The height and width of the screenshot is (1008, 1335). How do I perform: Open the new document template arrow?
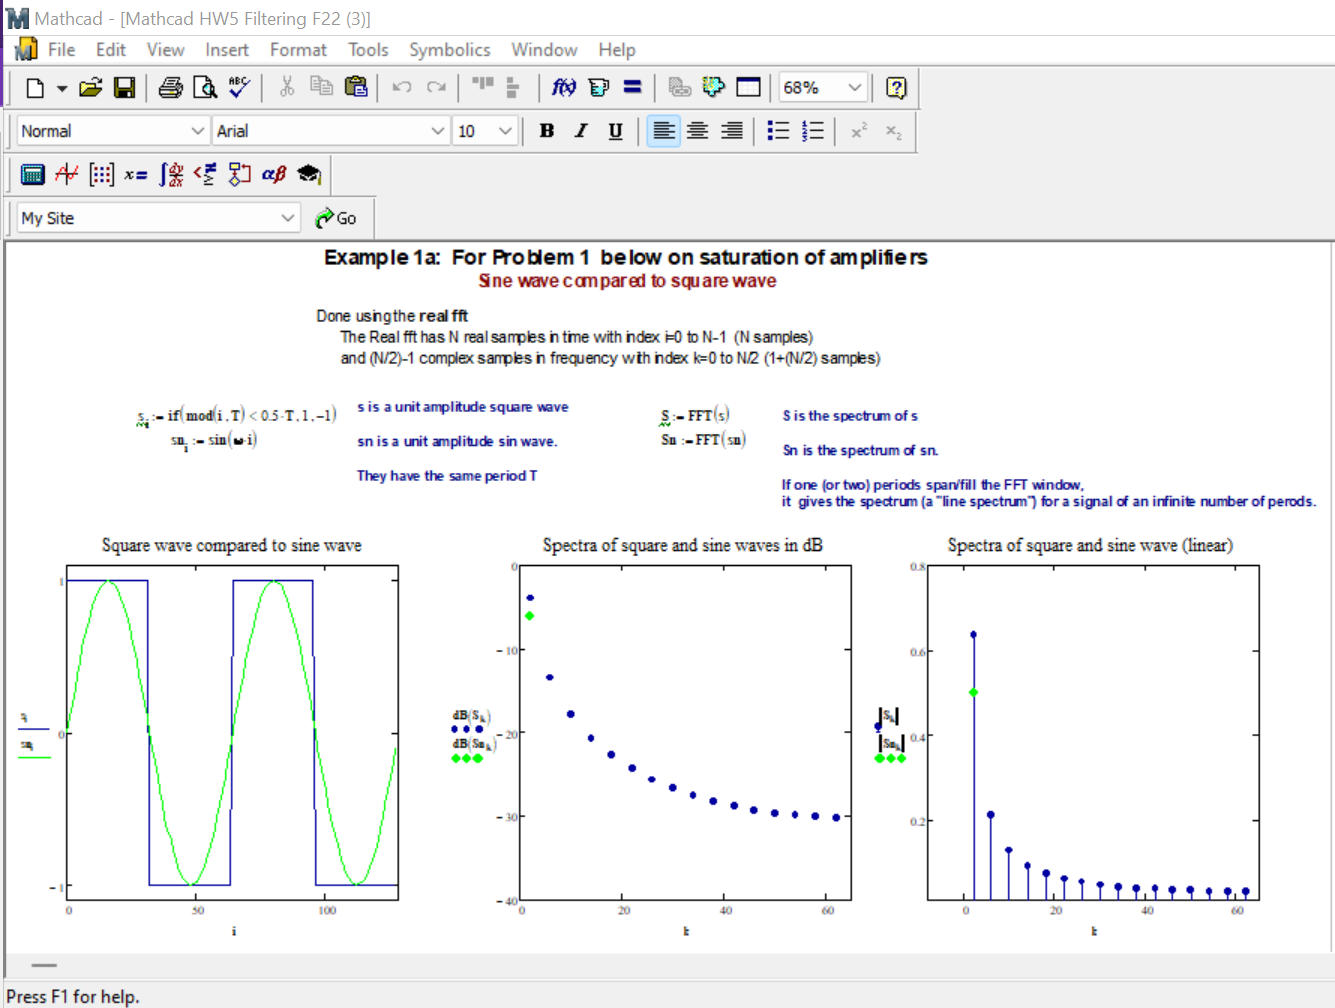click(61, 88)
